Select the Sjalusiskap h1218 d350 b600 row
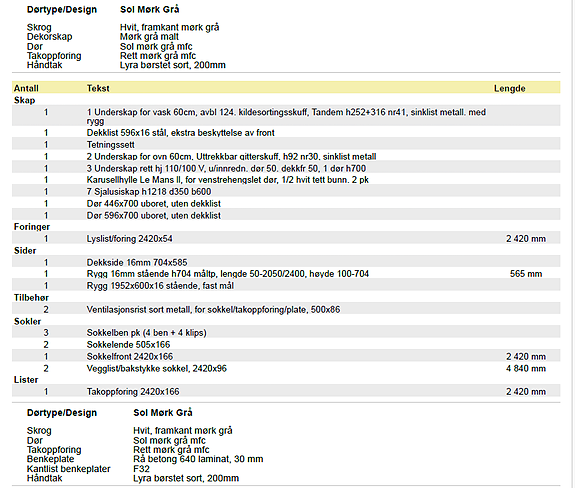575x488 pixels. coord(286,192)
